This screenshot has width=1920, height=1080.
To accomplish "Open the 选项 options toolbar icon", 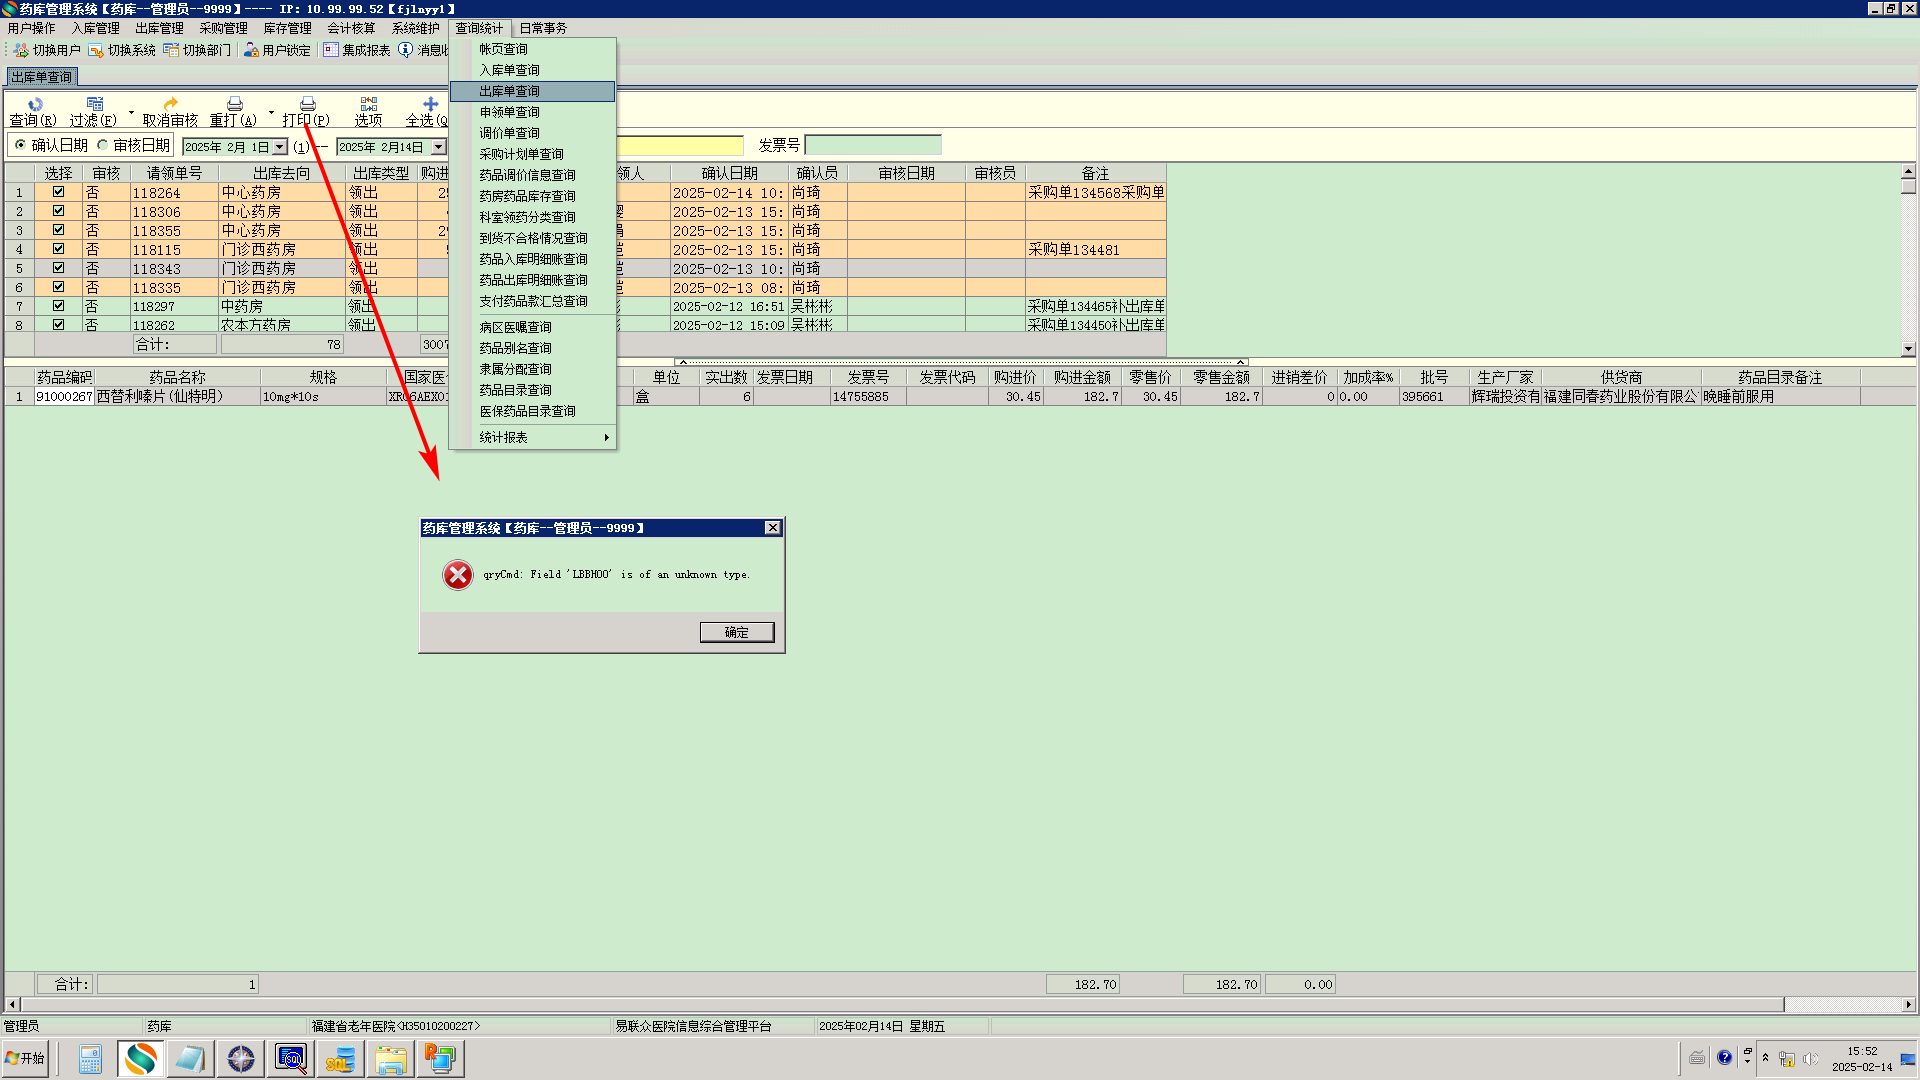I will pyautogui.click(x=368, y=104).
